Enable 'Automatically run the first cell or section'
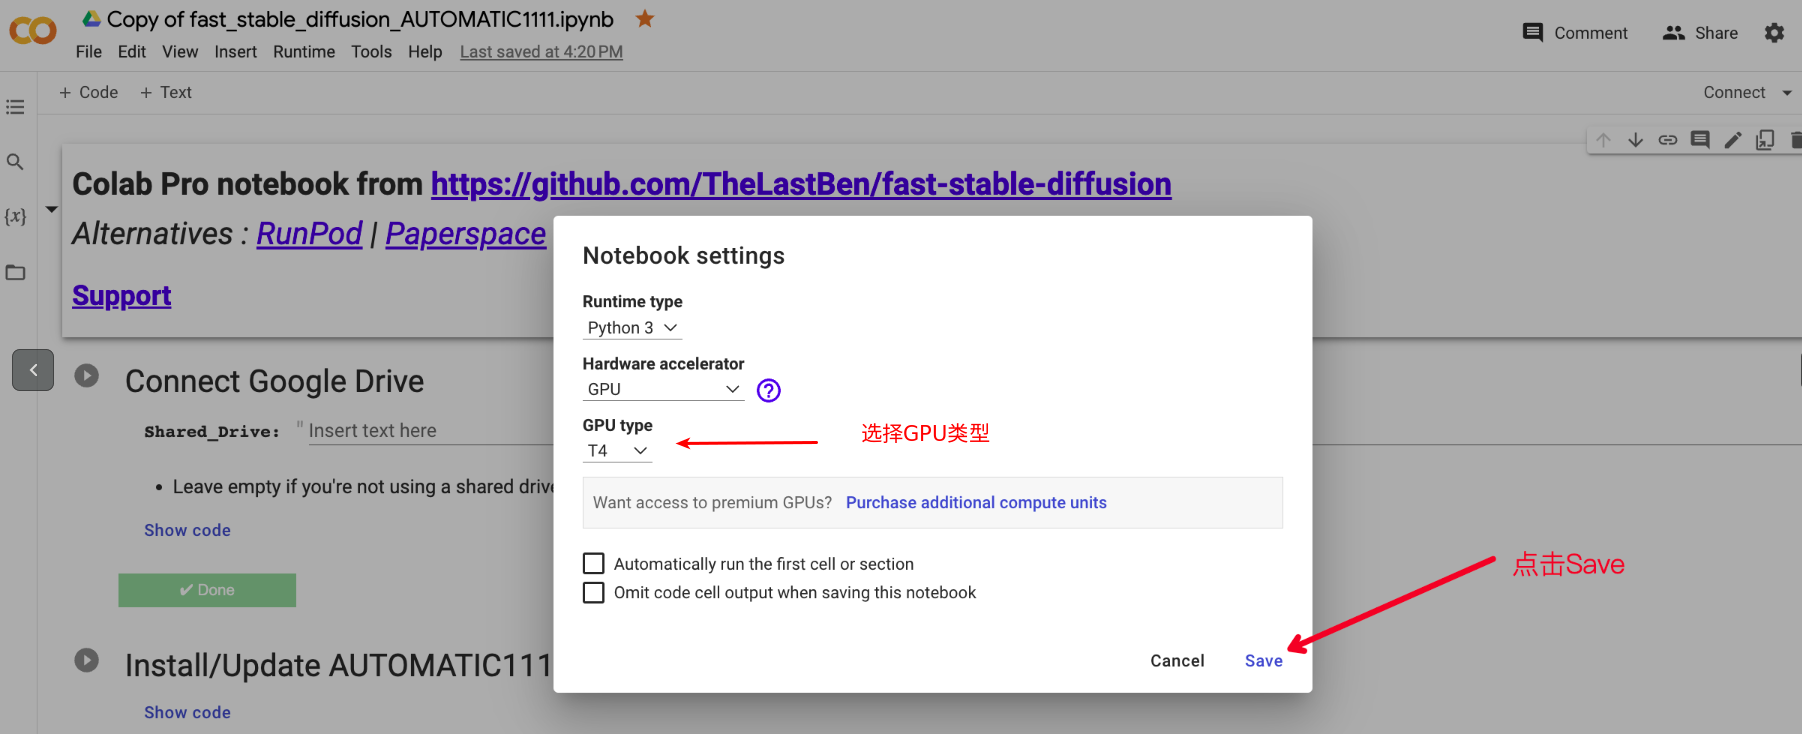The image size is (1802, 734). coord(593,563)
